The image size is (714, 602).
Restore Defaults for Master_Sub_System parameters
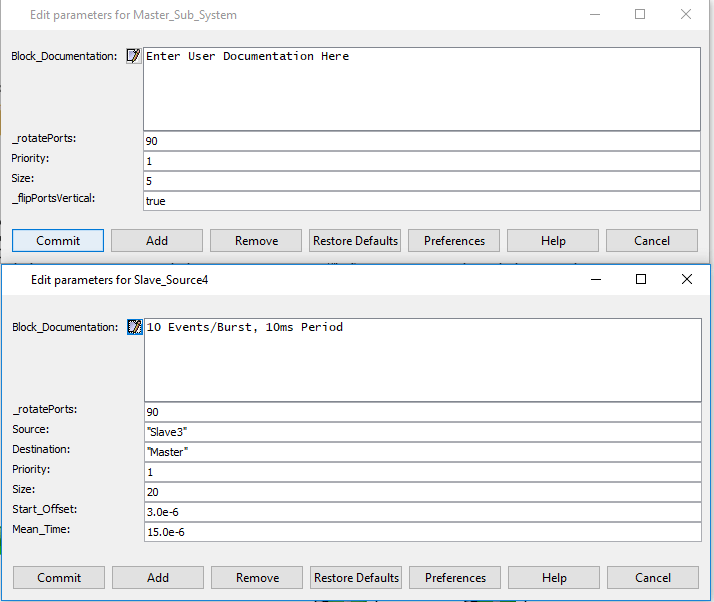(x=356, y=241)
